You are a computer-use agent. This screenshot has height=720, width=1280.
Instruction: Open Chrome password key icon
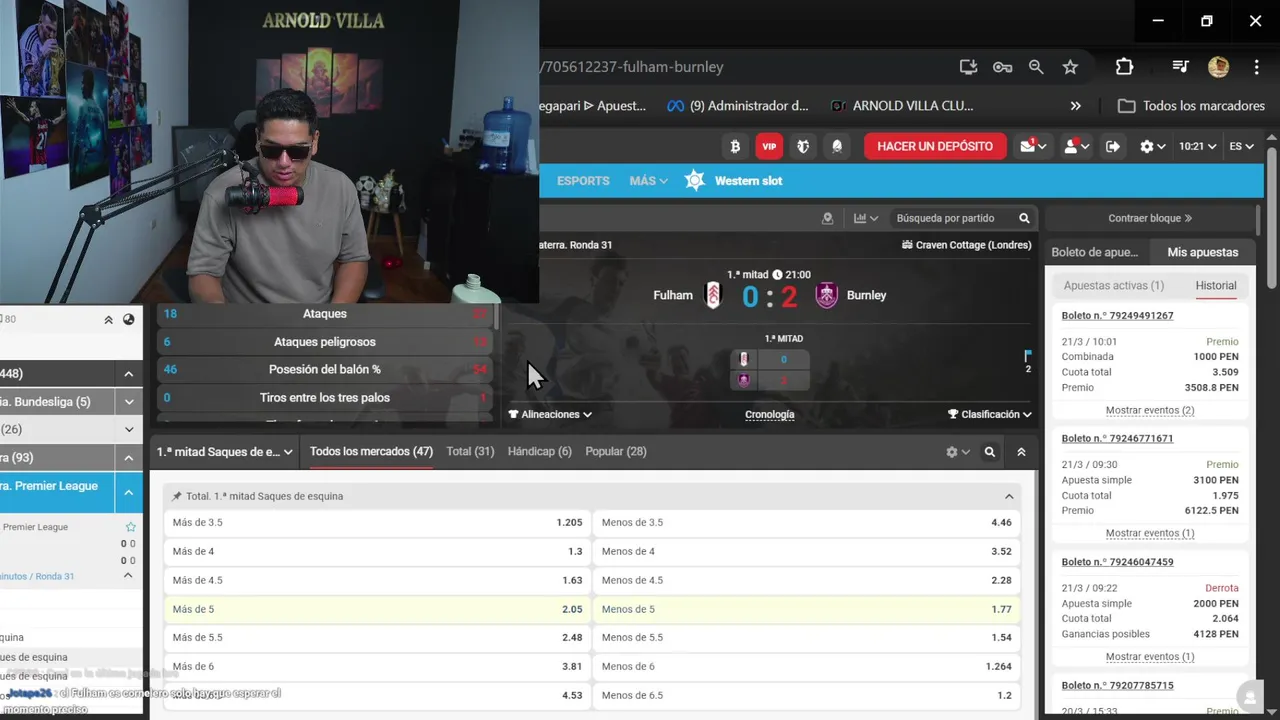(1002, 67)
